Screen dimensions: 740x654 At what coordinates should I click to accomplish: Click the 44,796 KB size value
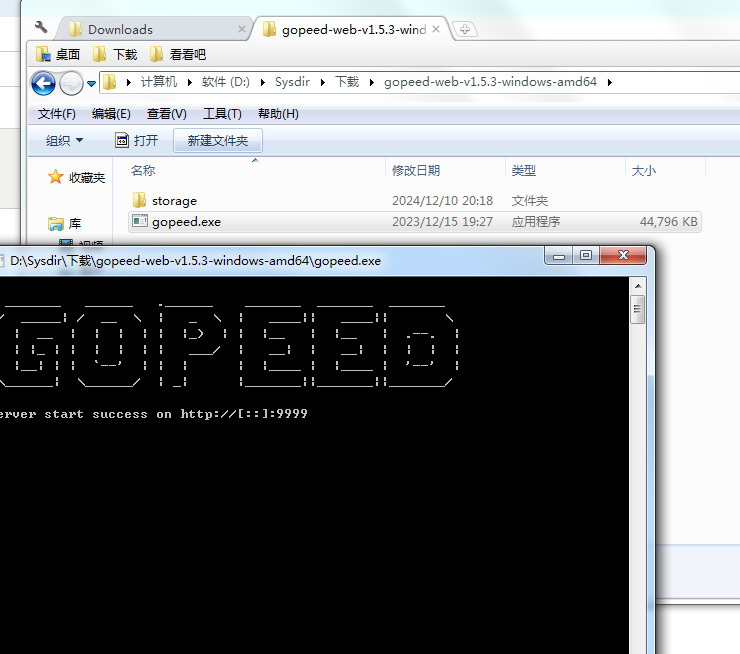click(668, 222)
